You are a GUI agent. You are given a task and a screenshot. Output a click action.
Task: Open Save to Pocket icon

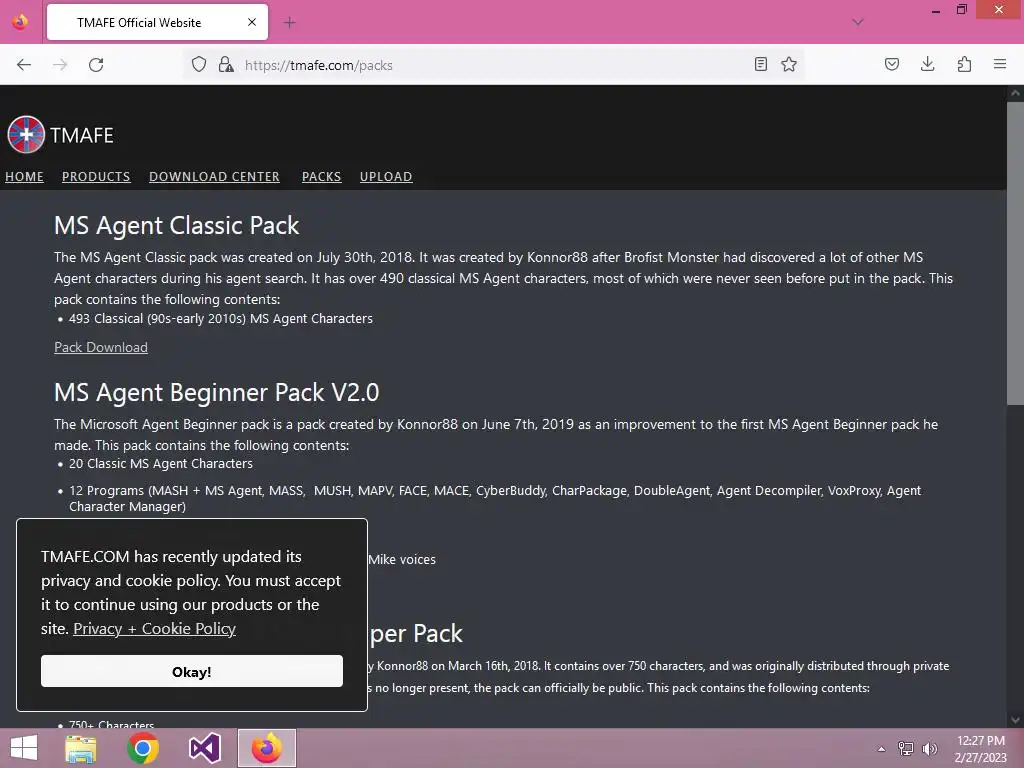coord(891,64)
